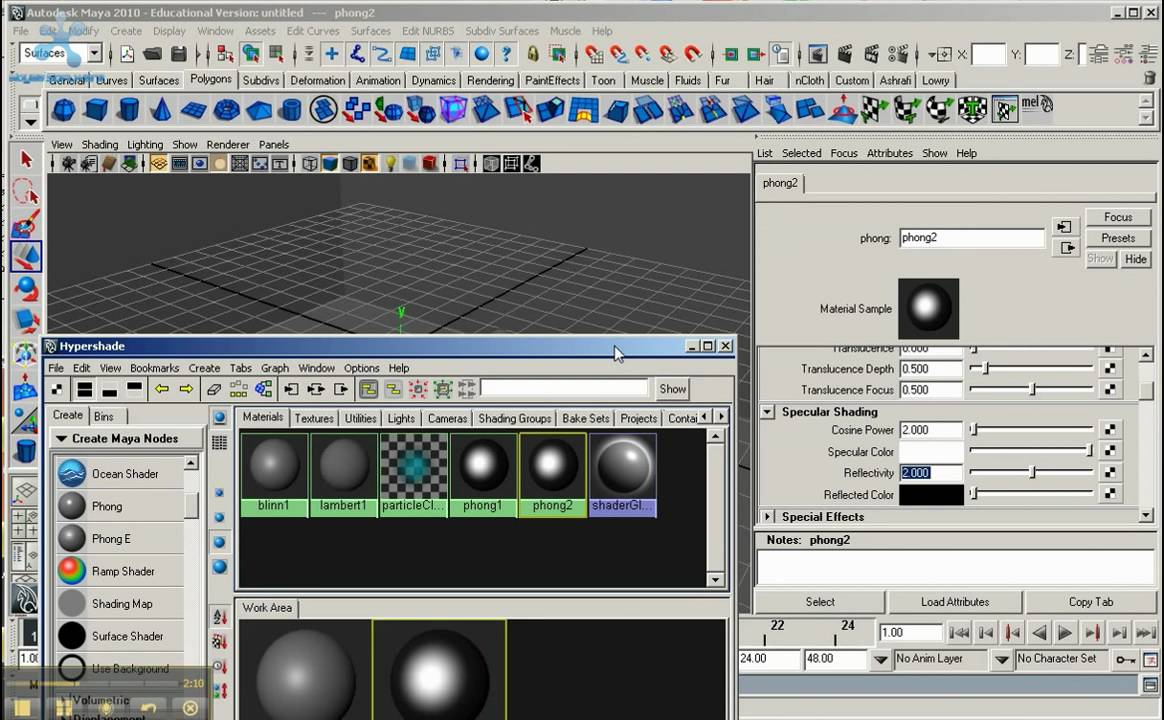Image resolution: width=1164 pixels, height=720 pixels.
Task: Select the arrow Select tool in toolbox
Action: pyautogui.click(x=26, y=159)
